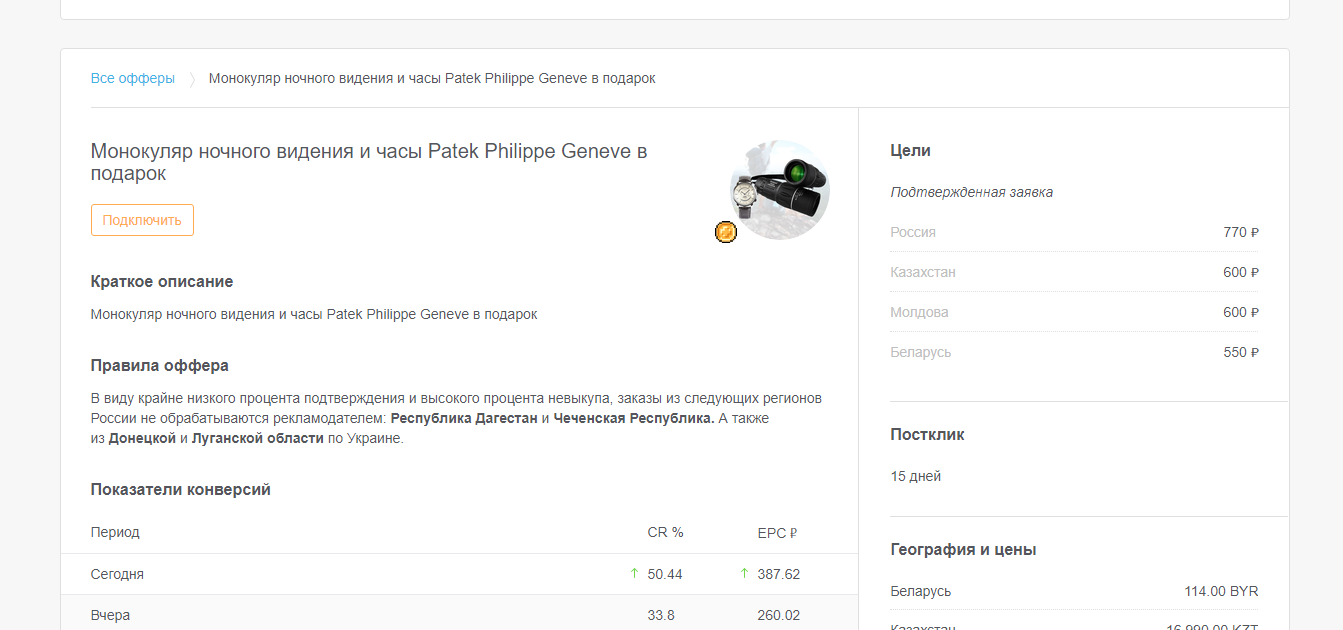The width and height of the screenshot is (1343, 630).
Task: Click the Правила оффера heading
Action: 160,366
